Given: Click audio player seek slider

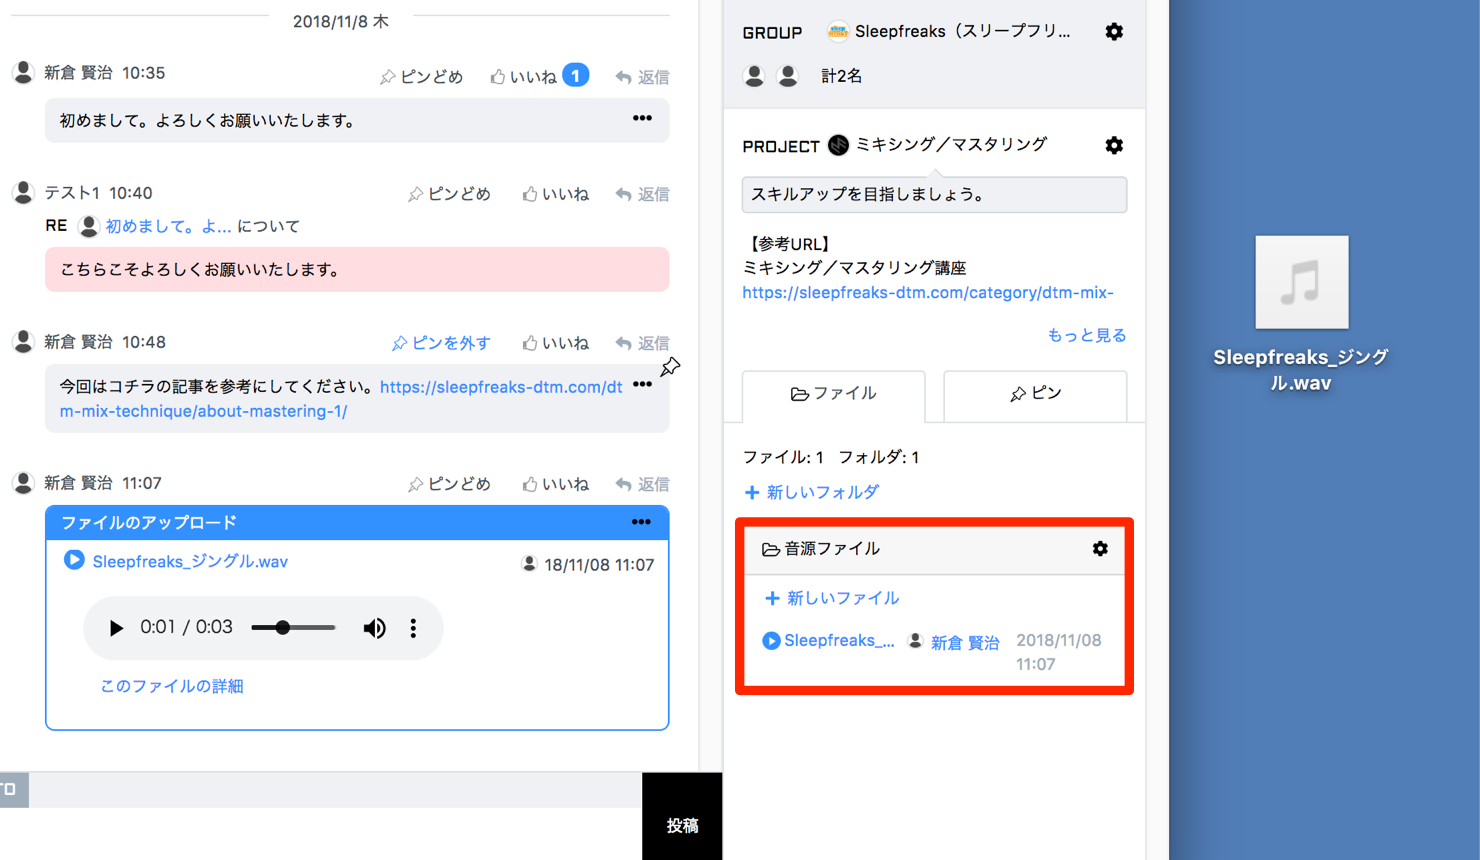Looking at the screenshot, I should pos(293,628).
